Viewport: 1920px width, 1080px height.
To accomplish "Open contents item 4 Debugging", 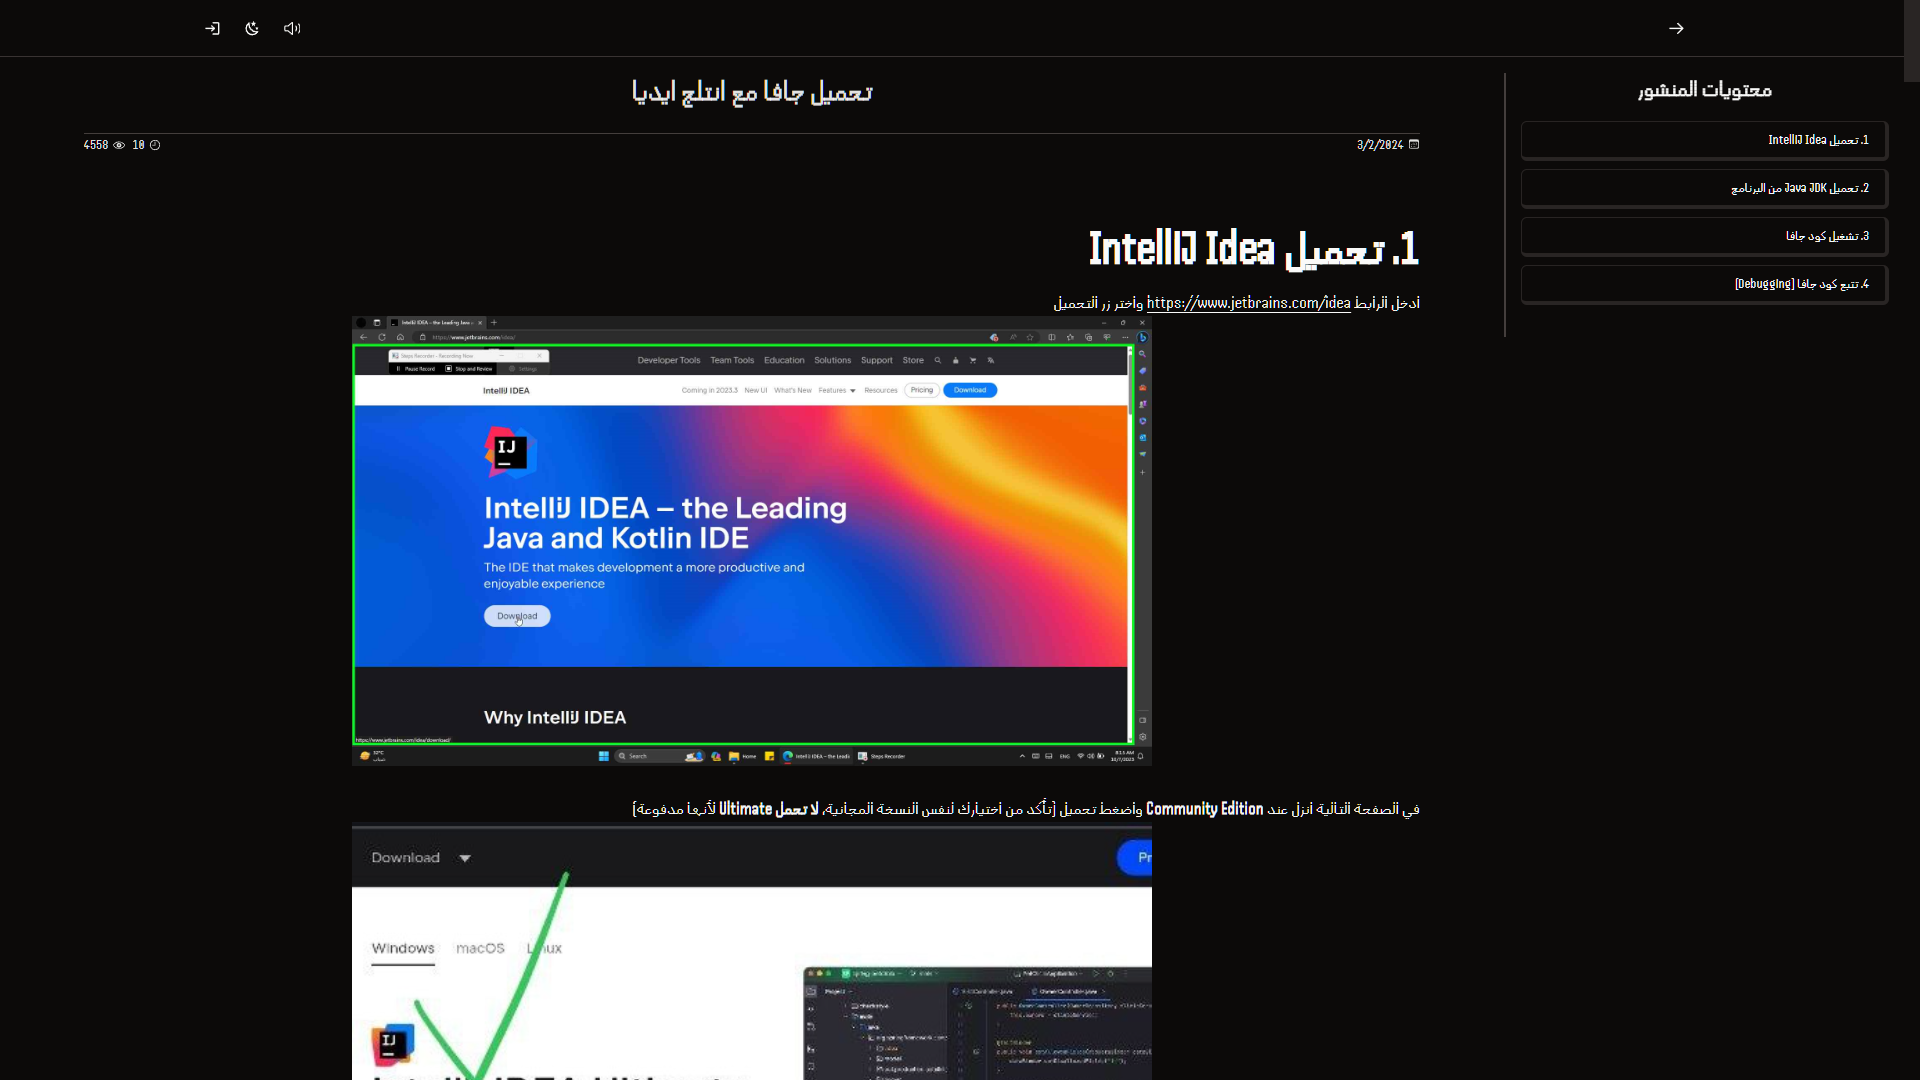I will point(1704,284).
